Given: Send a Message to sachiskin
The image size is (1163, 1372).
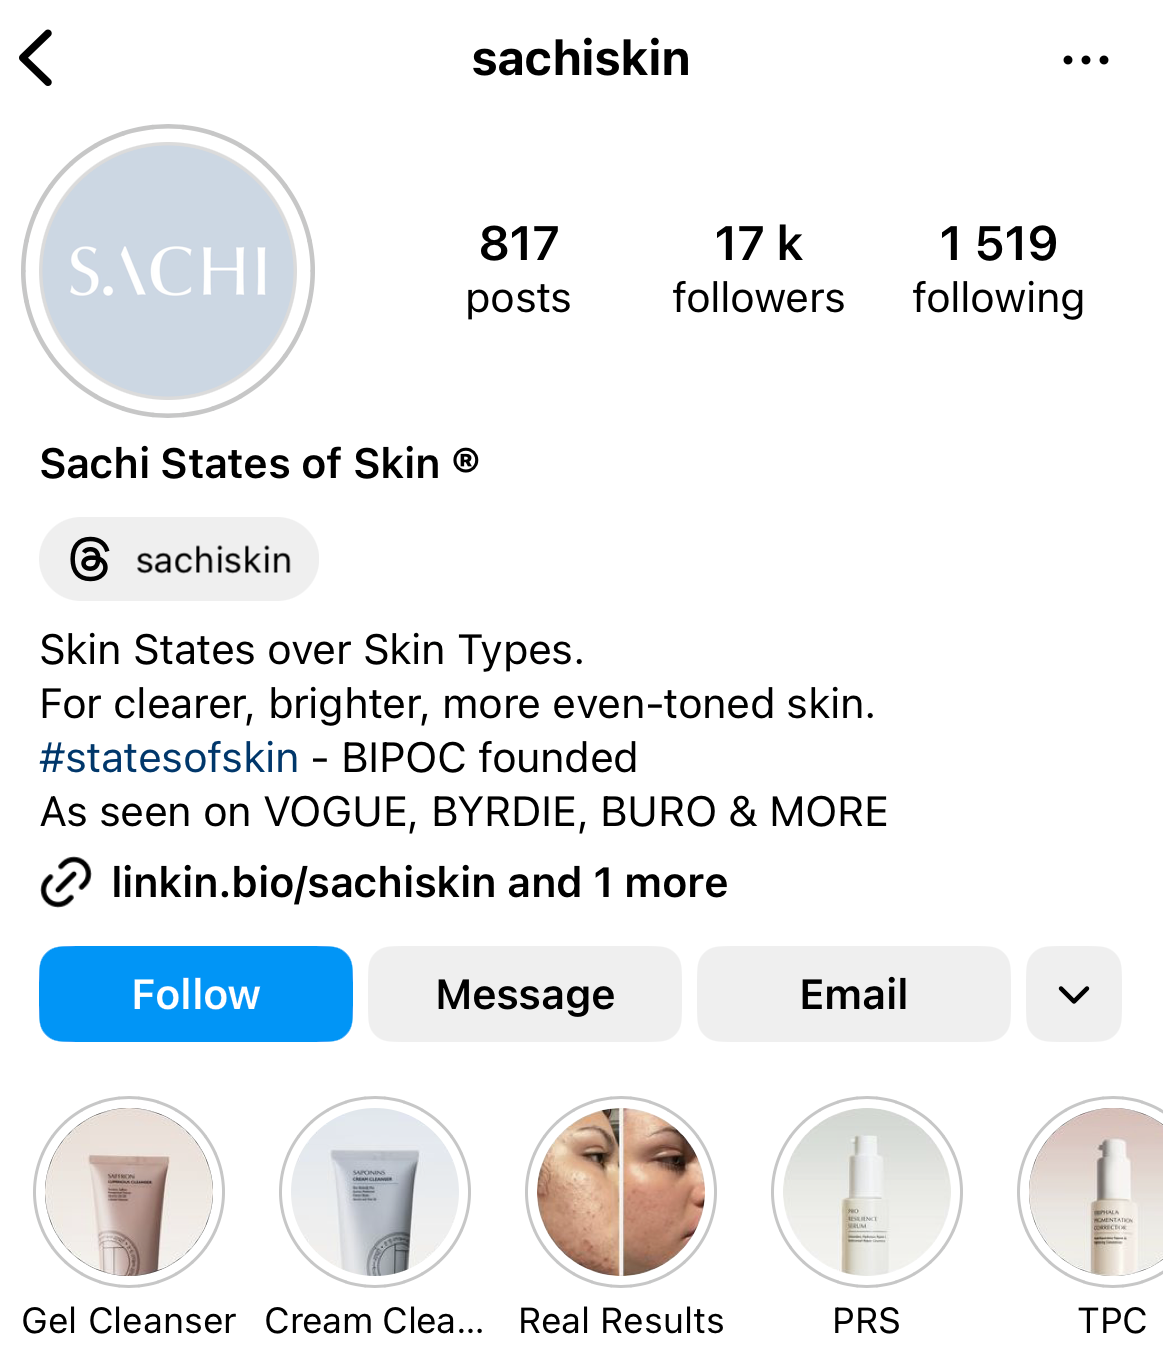Looking at the screenshot, I should coord(525,994).
